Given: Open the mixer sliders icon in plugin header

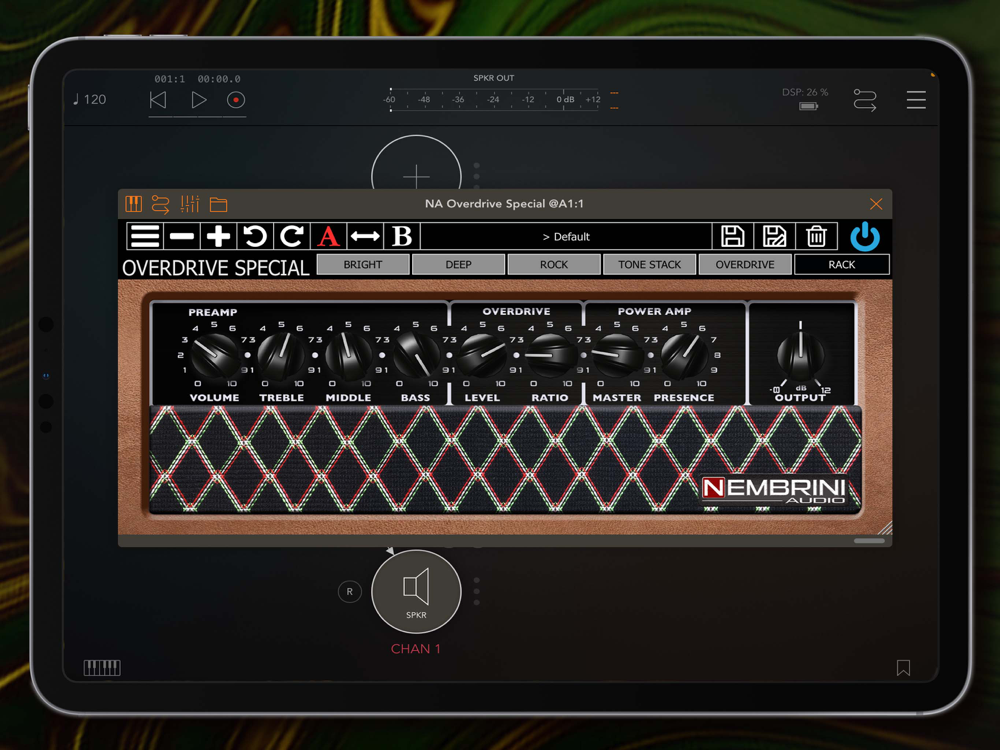Looking at the screenshot, I should 190,204.
